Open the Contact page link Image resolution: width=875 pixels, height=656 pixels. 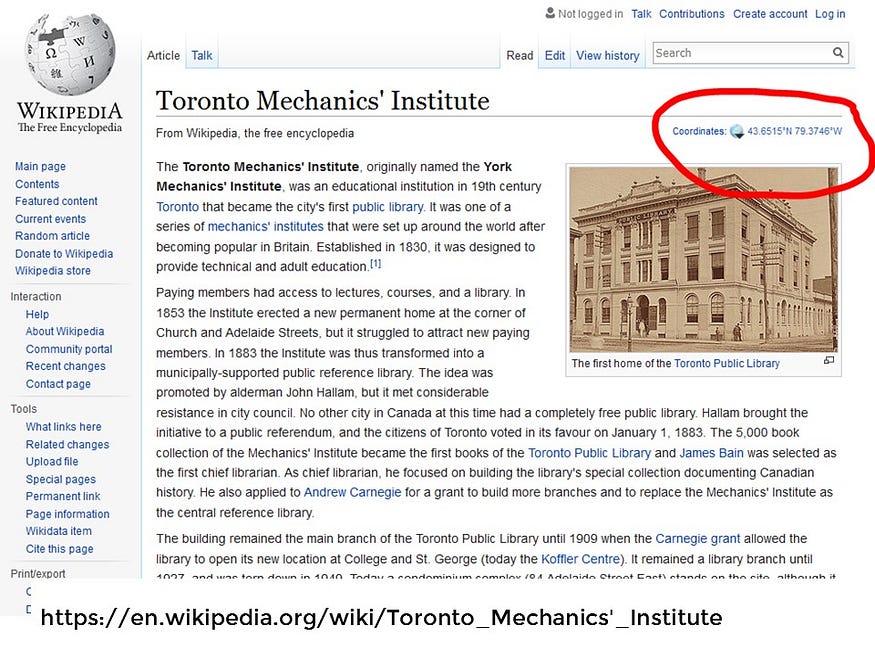point(58,384)
